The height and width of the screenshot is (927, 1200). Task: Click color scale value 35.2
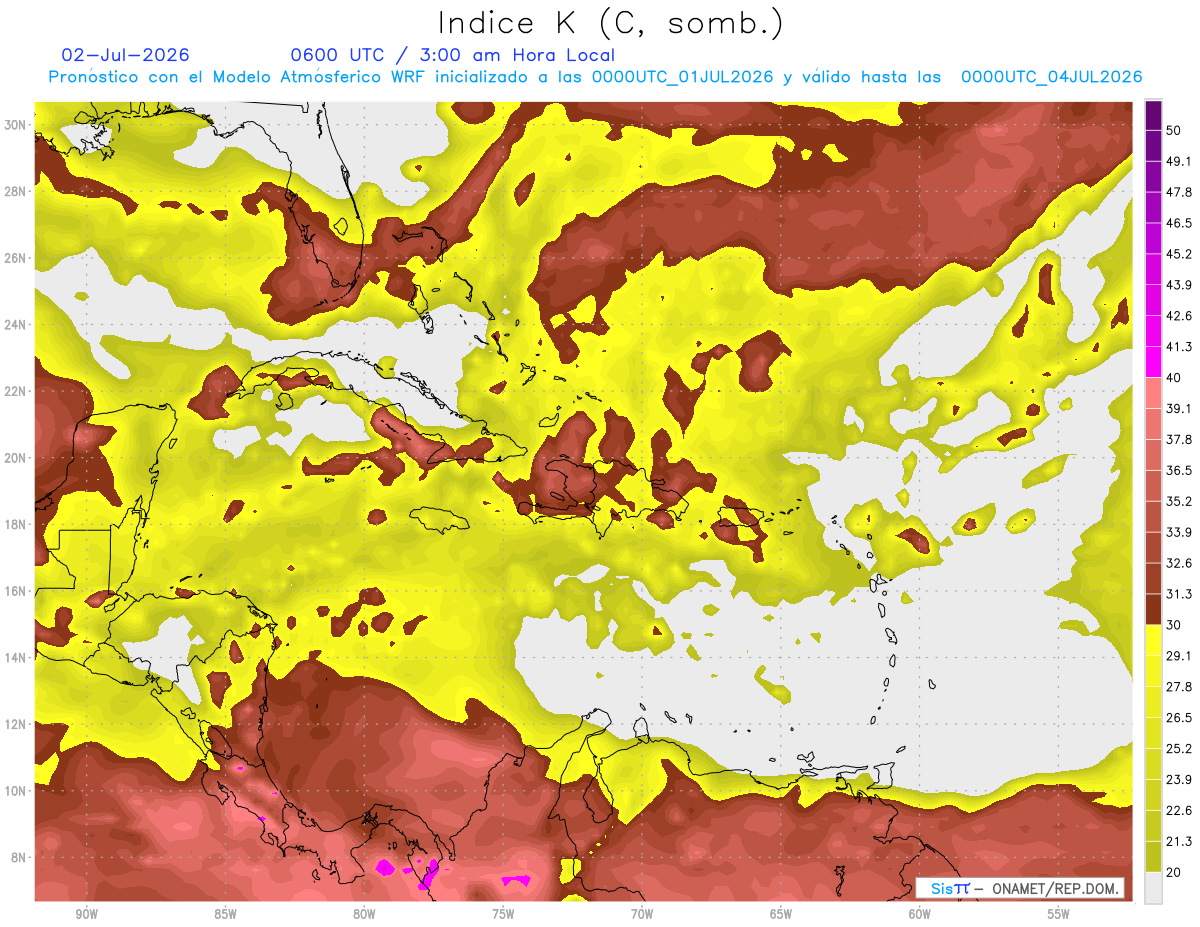pyautogui.click(x=1180, y=501)
